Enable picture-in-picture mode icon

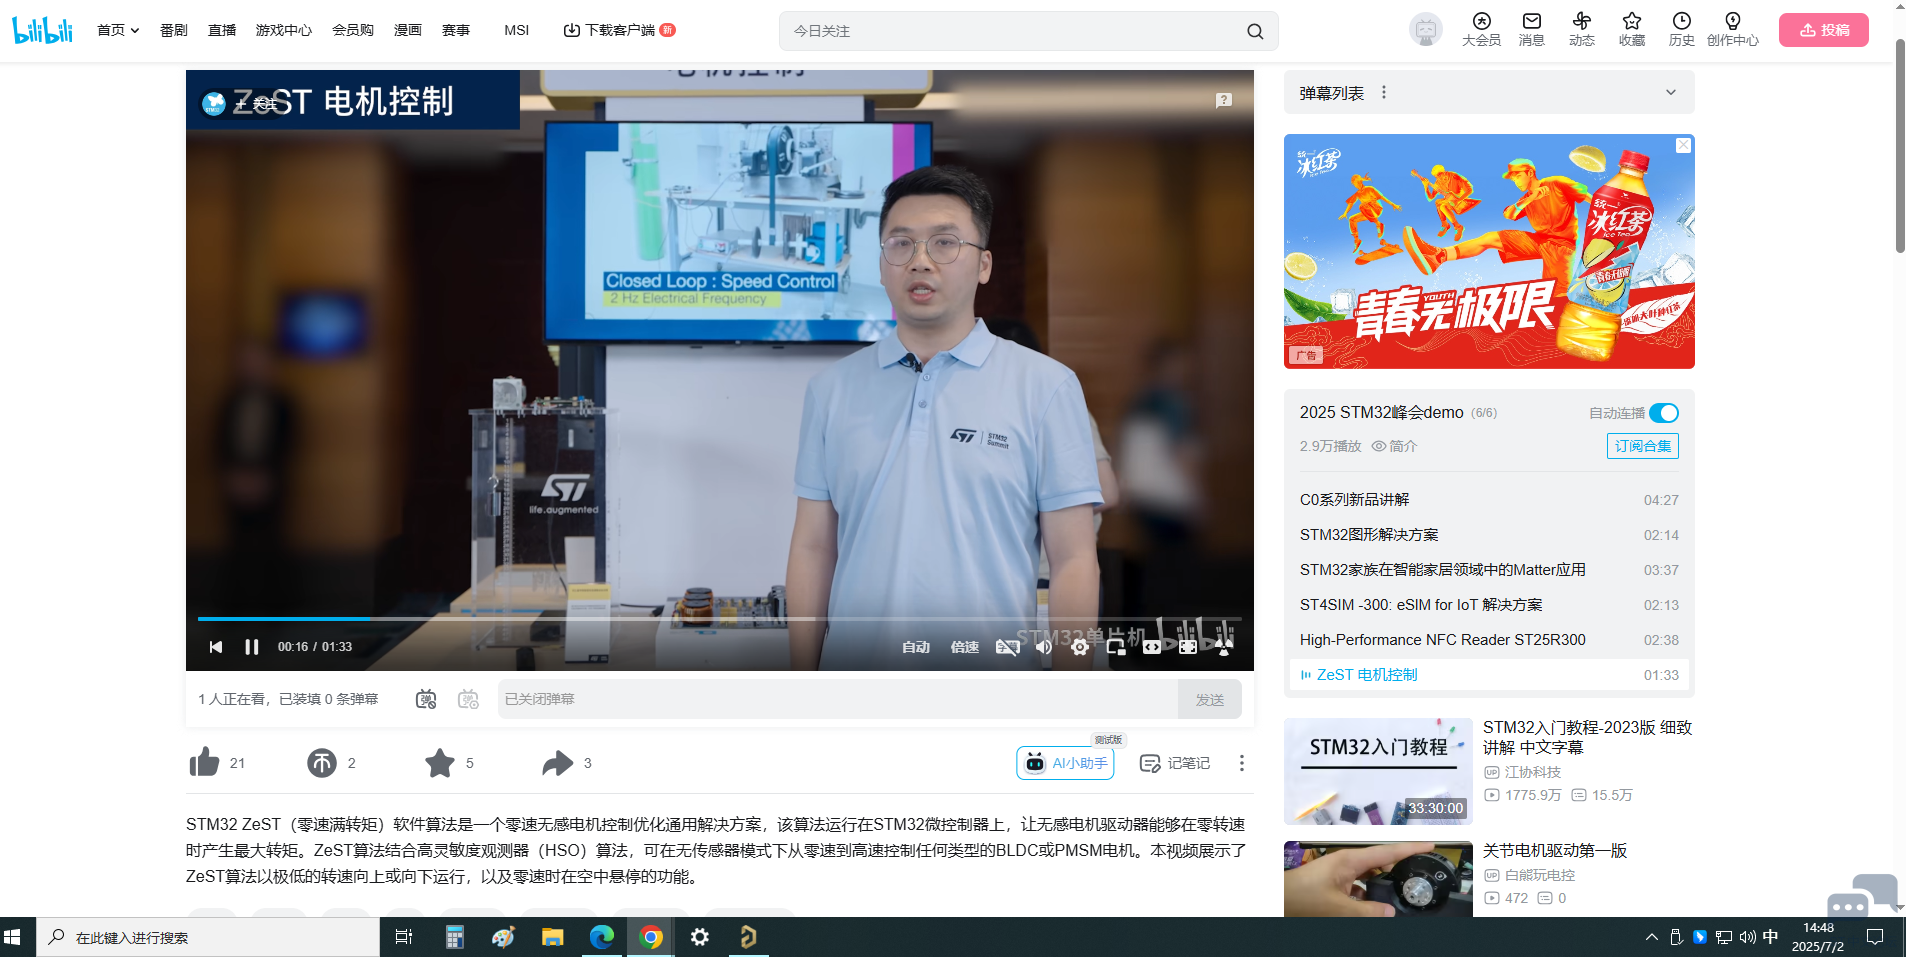[x=1116, y=647]
